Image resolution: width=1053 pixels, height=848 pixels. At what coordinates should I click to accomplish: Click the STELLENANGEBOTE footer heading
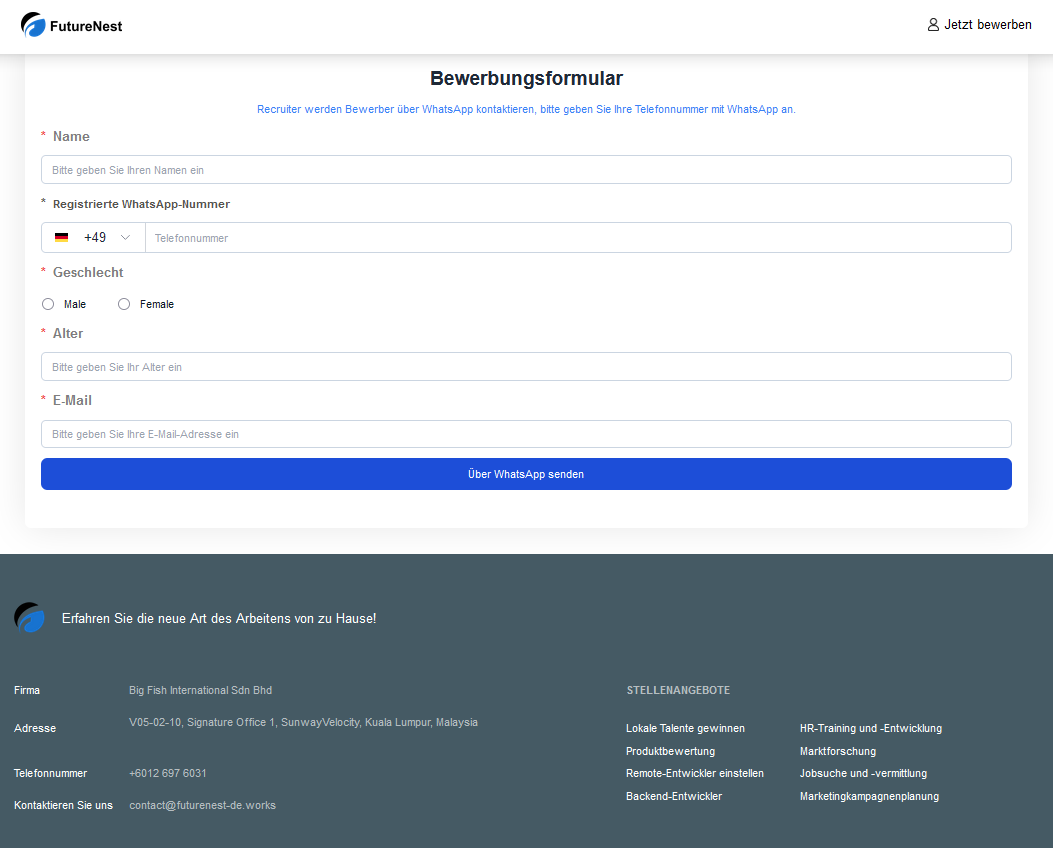(x=678, y=690)
